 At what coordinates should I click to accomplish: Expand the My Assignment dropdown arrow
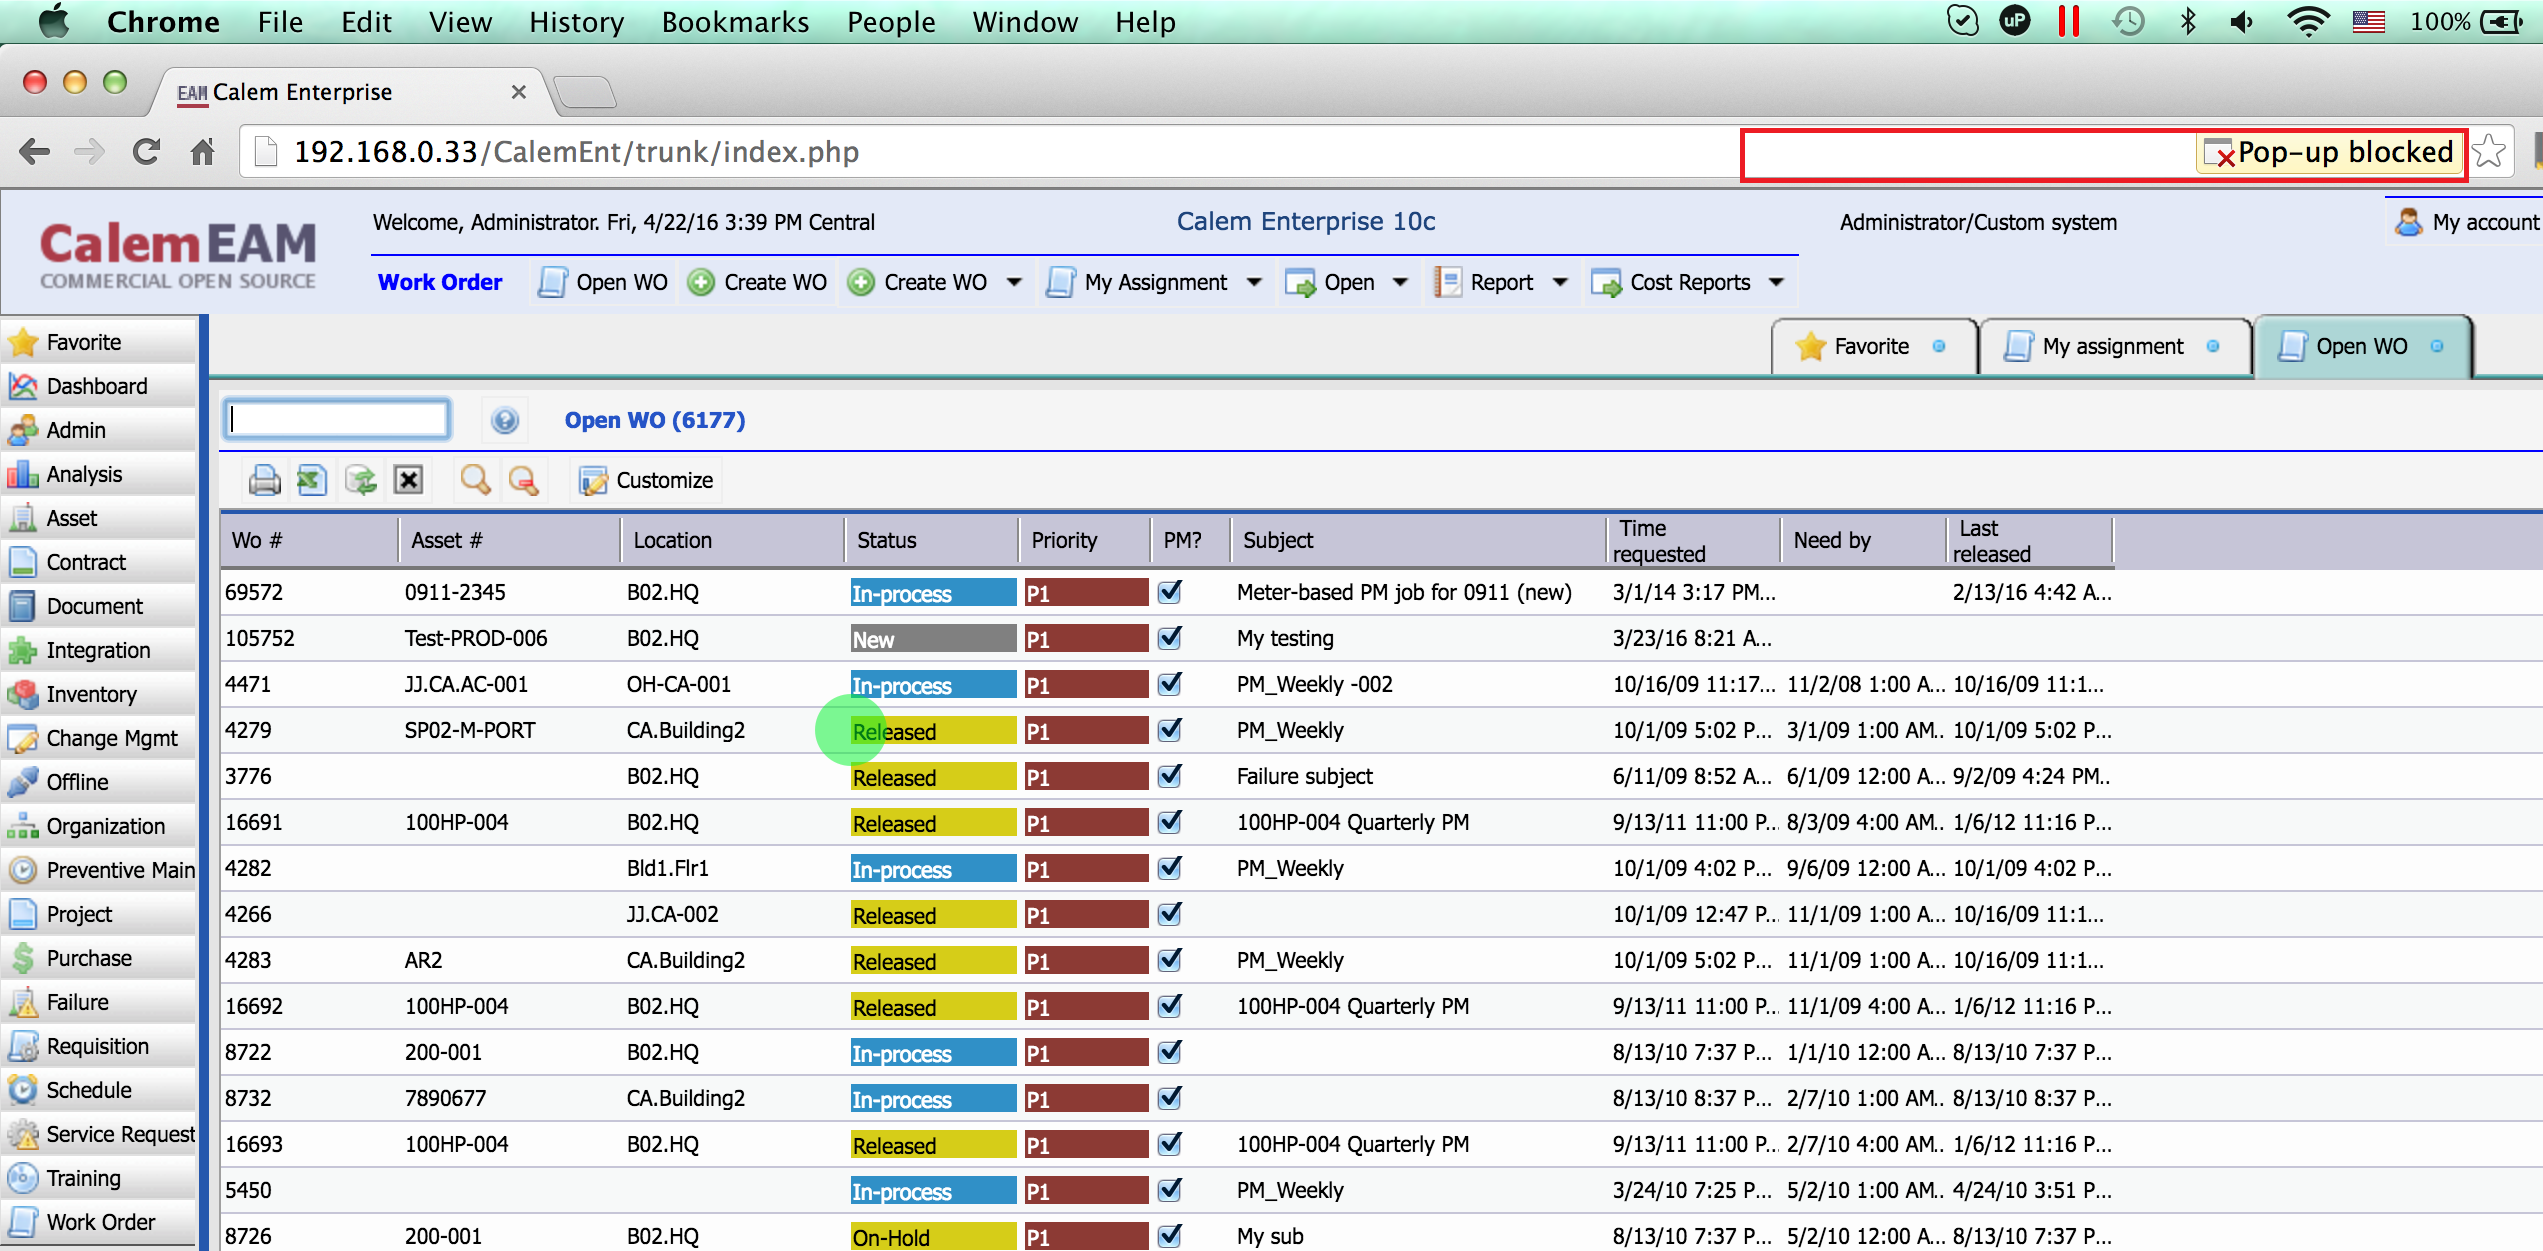coord(1254,283)
